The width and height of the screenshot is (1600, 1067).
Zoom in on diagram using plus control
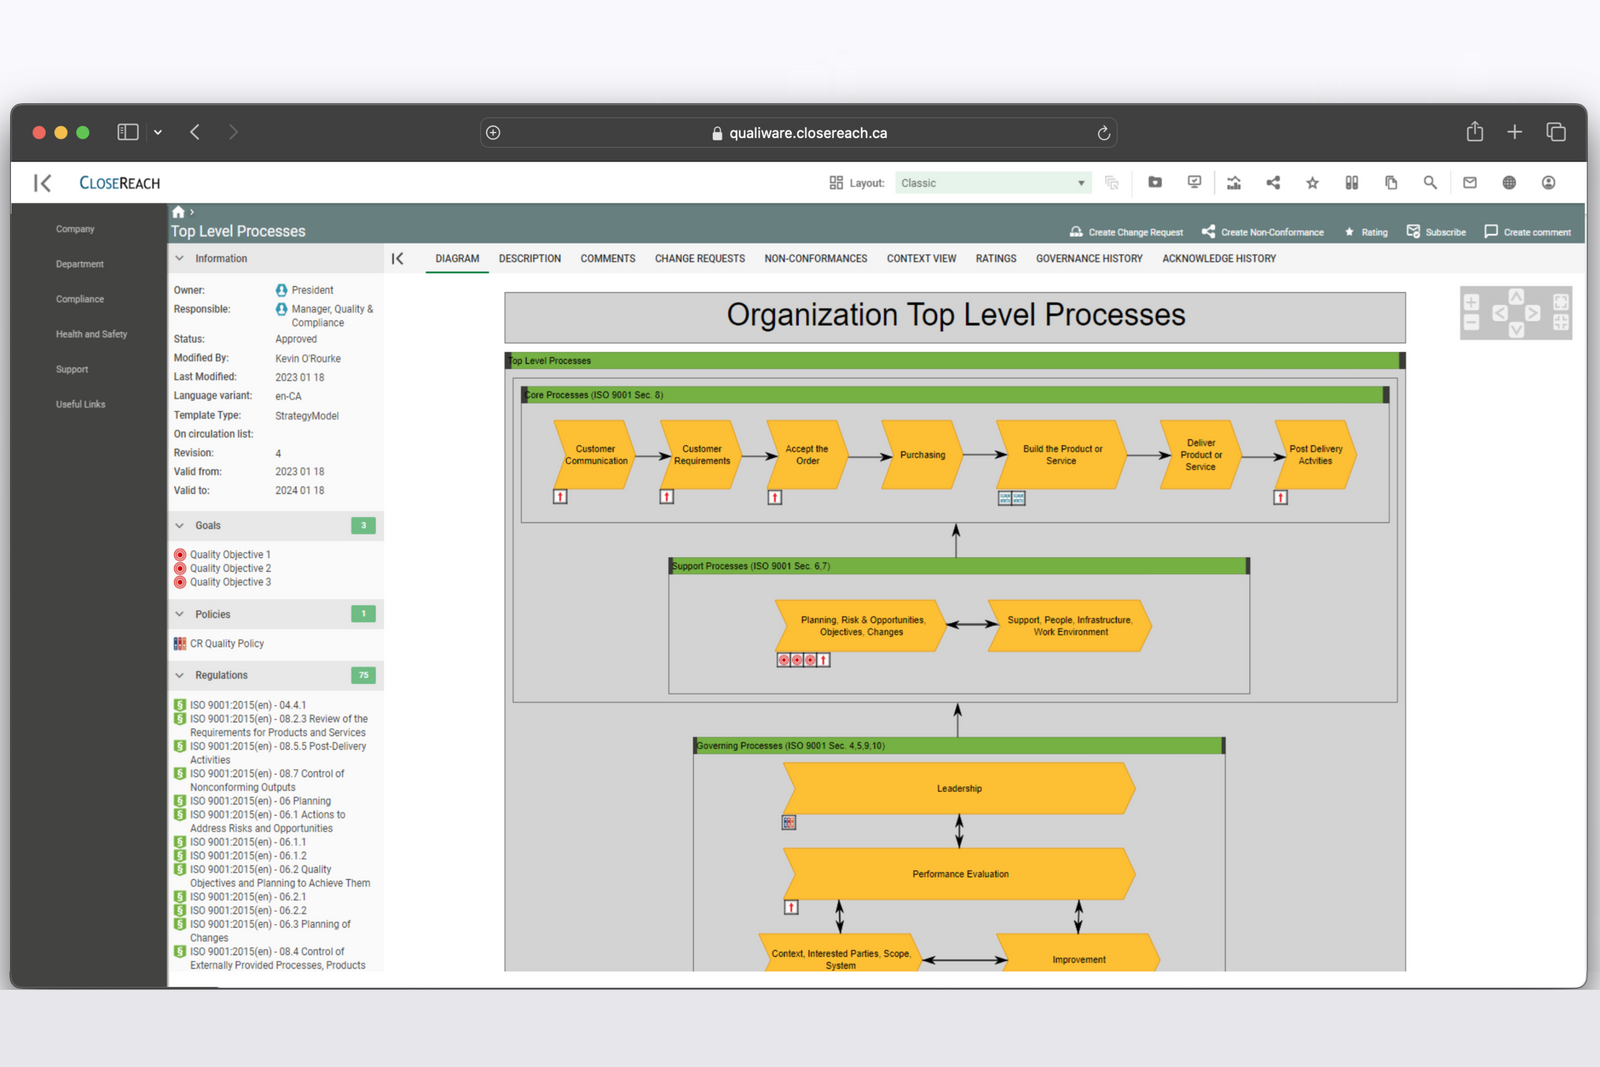coord(1471,302)
